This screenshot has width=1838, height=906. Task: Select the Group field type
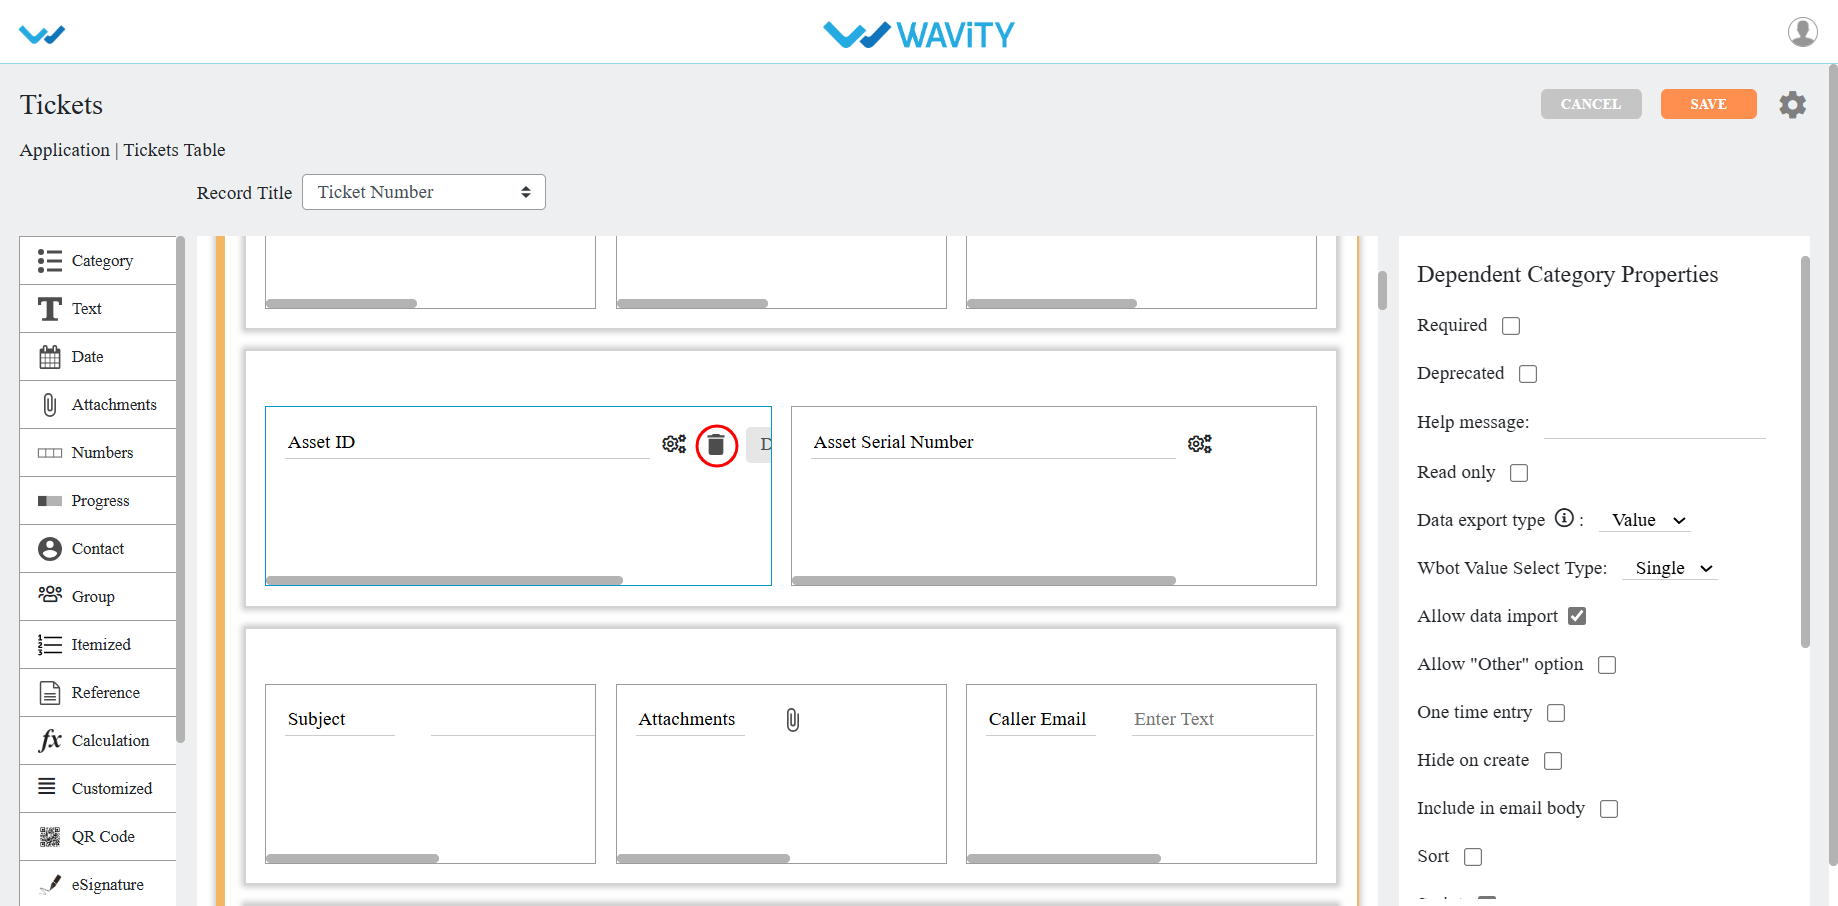pos(98,597)
